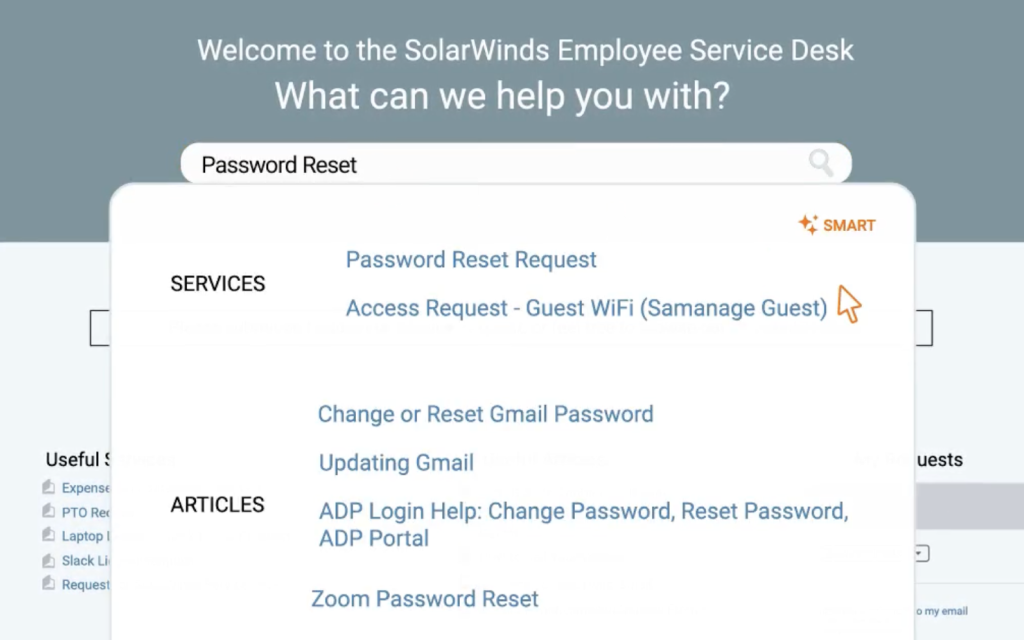Open the small dropdown under My Requests
This screenshot has width=1024, height=640.
point(922,553)
